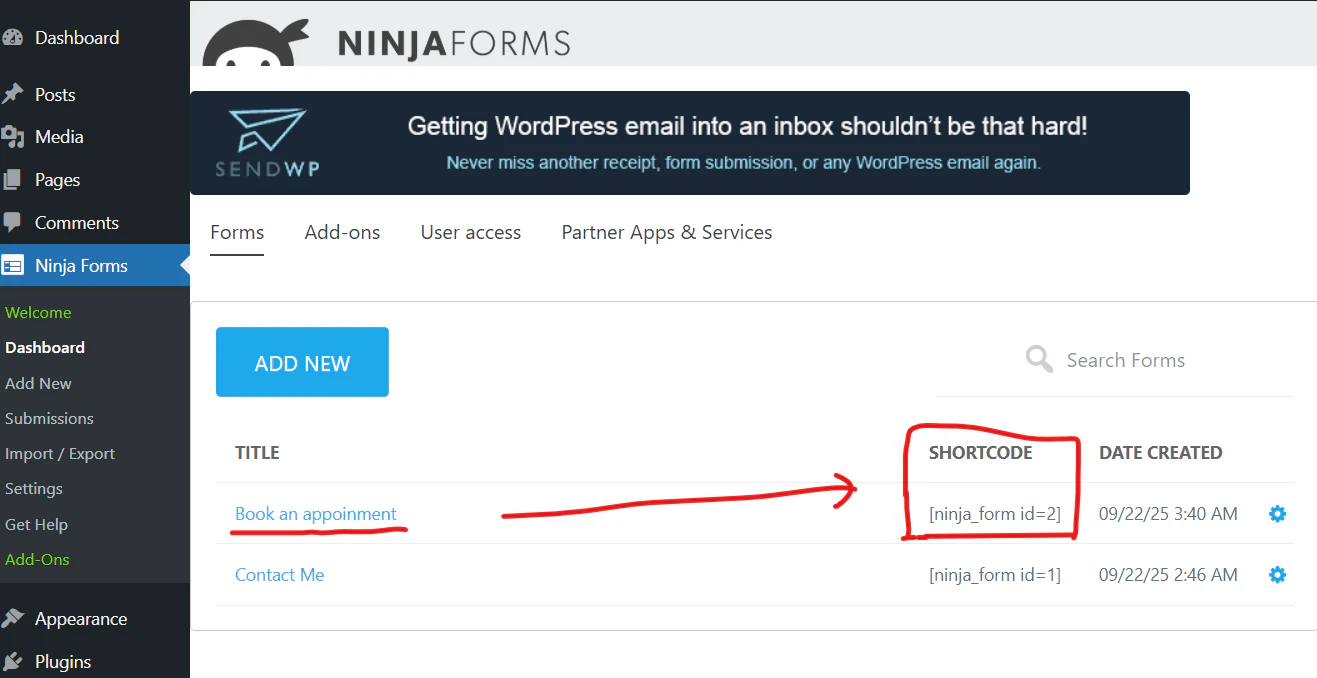Click the SendWP banner headline text
This screenshot has height=678, width=1317.
747,126
